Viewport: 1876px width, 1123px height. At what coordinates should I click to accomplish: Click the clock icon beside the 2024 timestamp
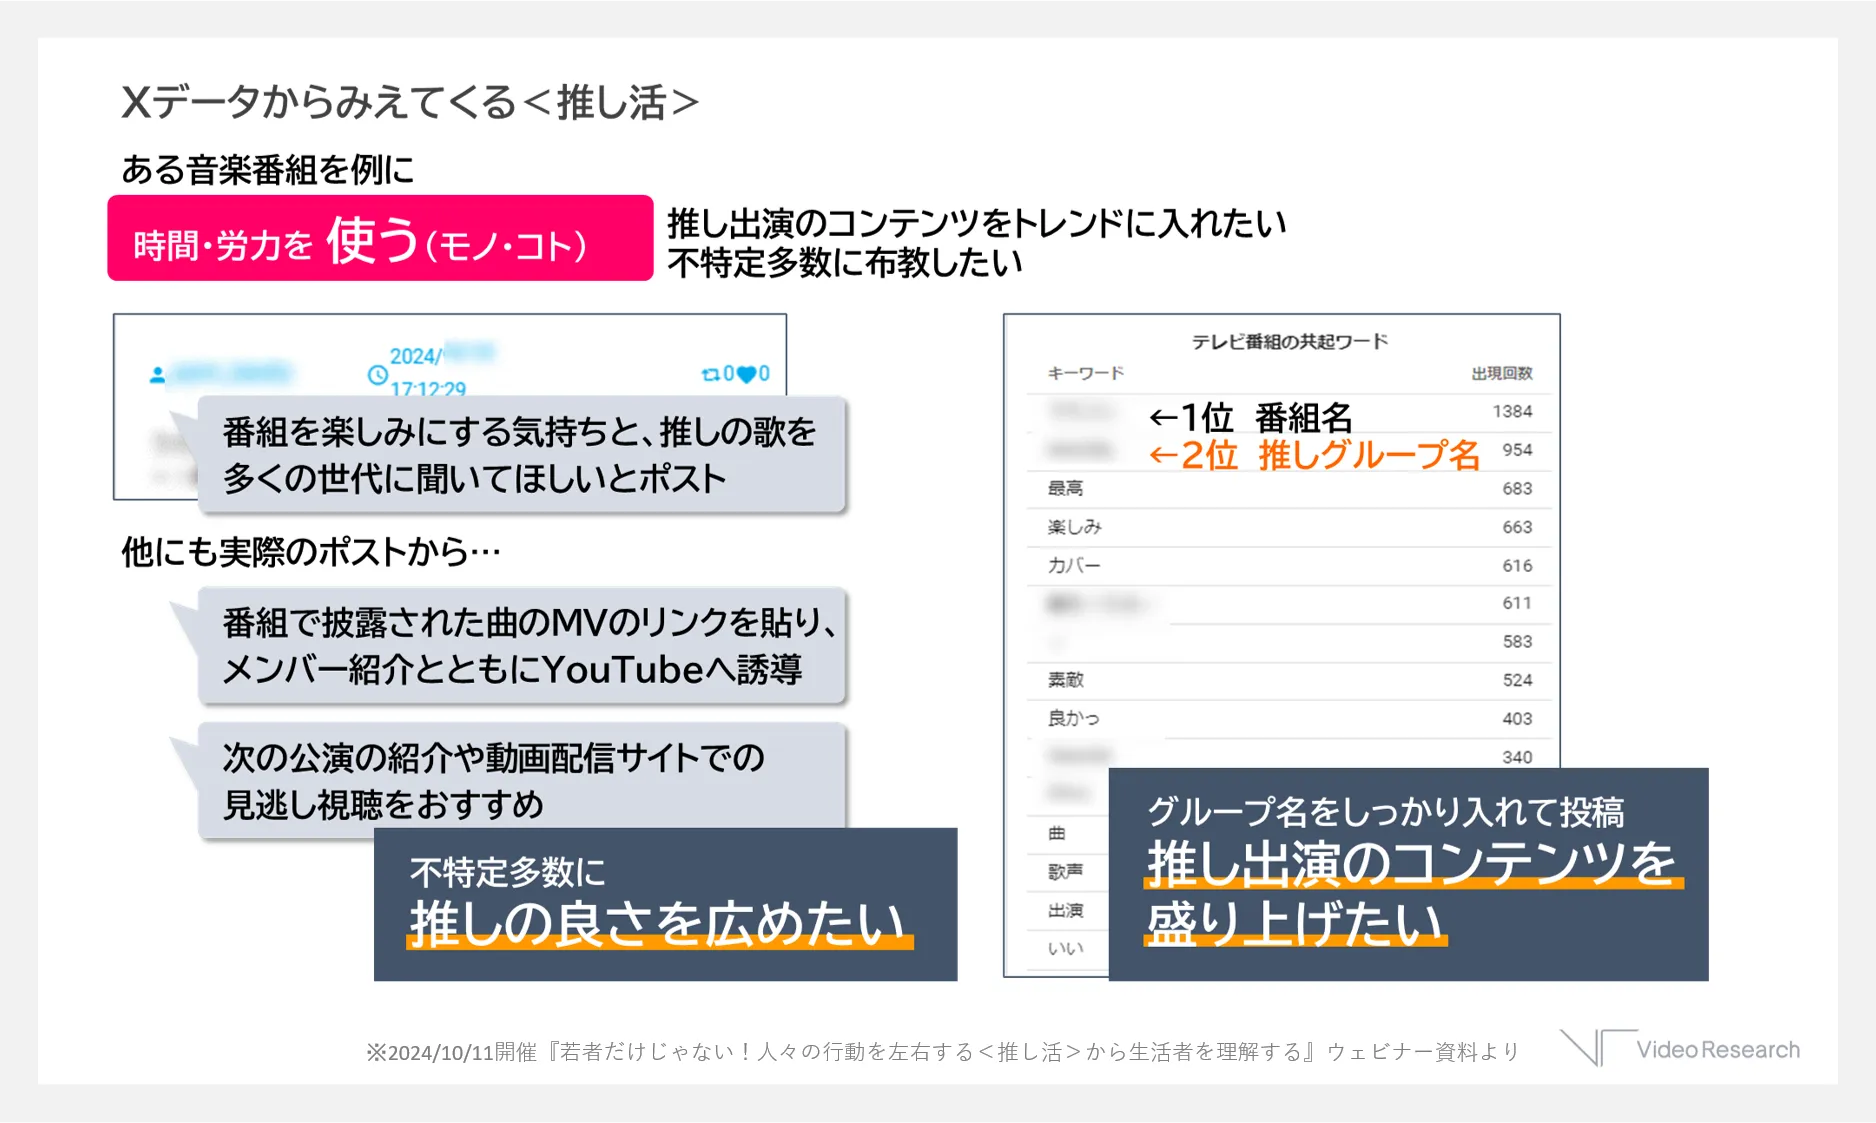pos(378,375)
